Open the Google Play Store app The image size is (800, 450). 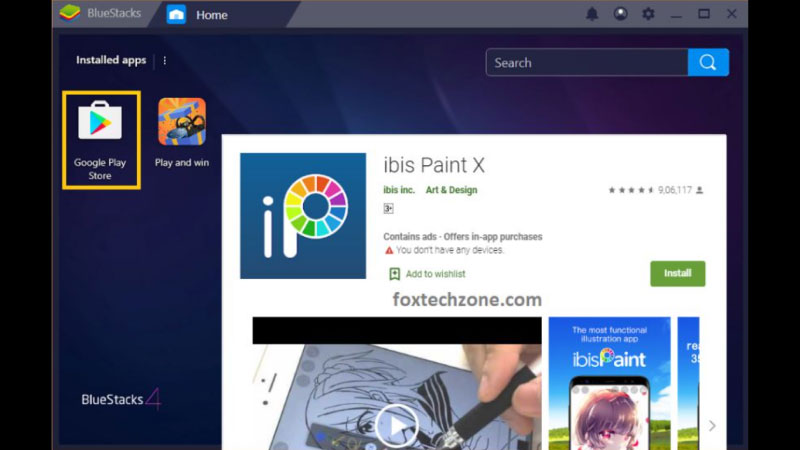(x=101, y=140)
